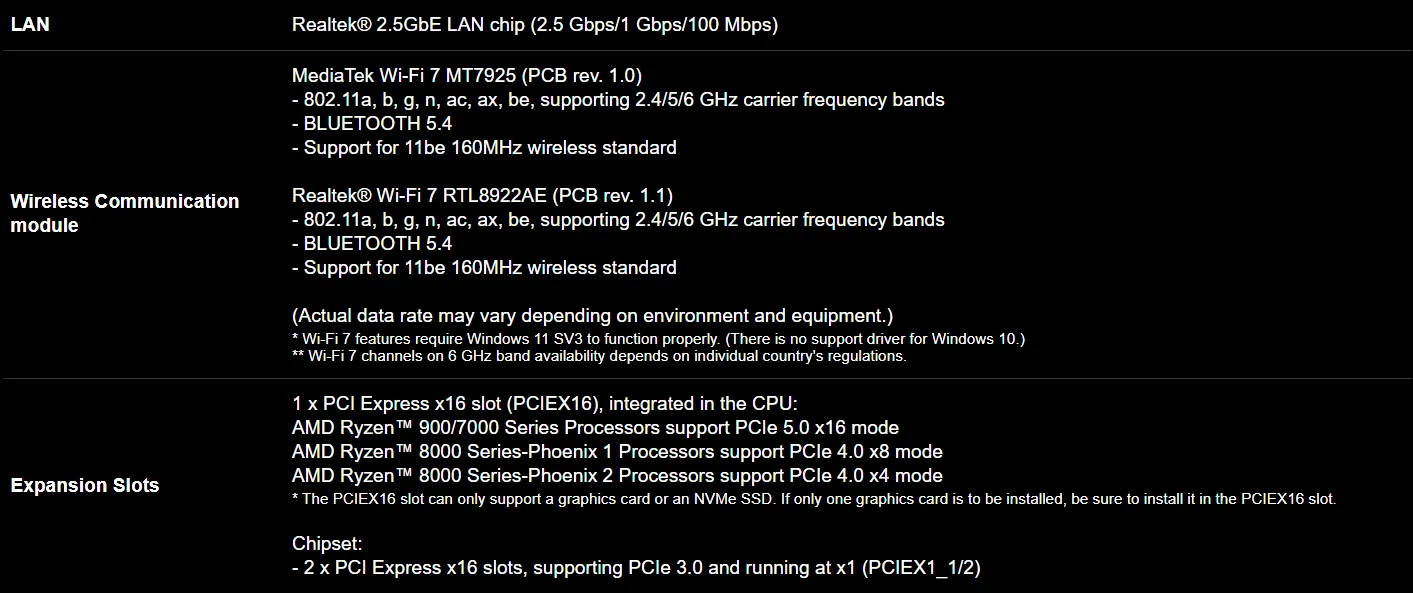Click the Phoenix 1 PCIe 4.0 x8 line
This screenshot has height=593, width=1413.
pos(617,452)
